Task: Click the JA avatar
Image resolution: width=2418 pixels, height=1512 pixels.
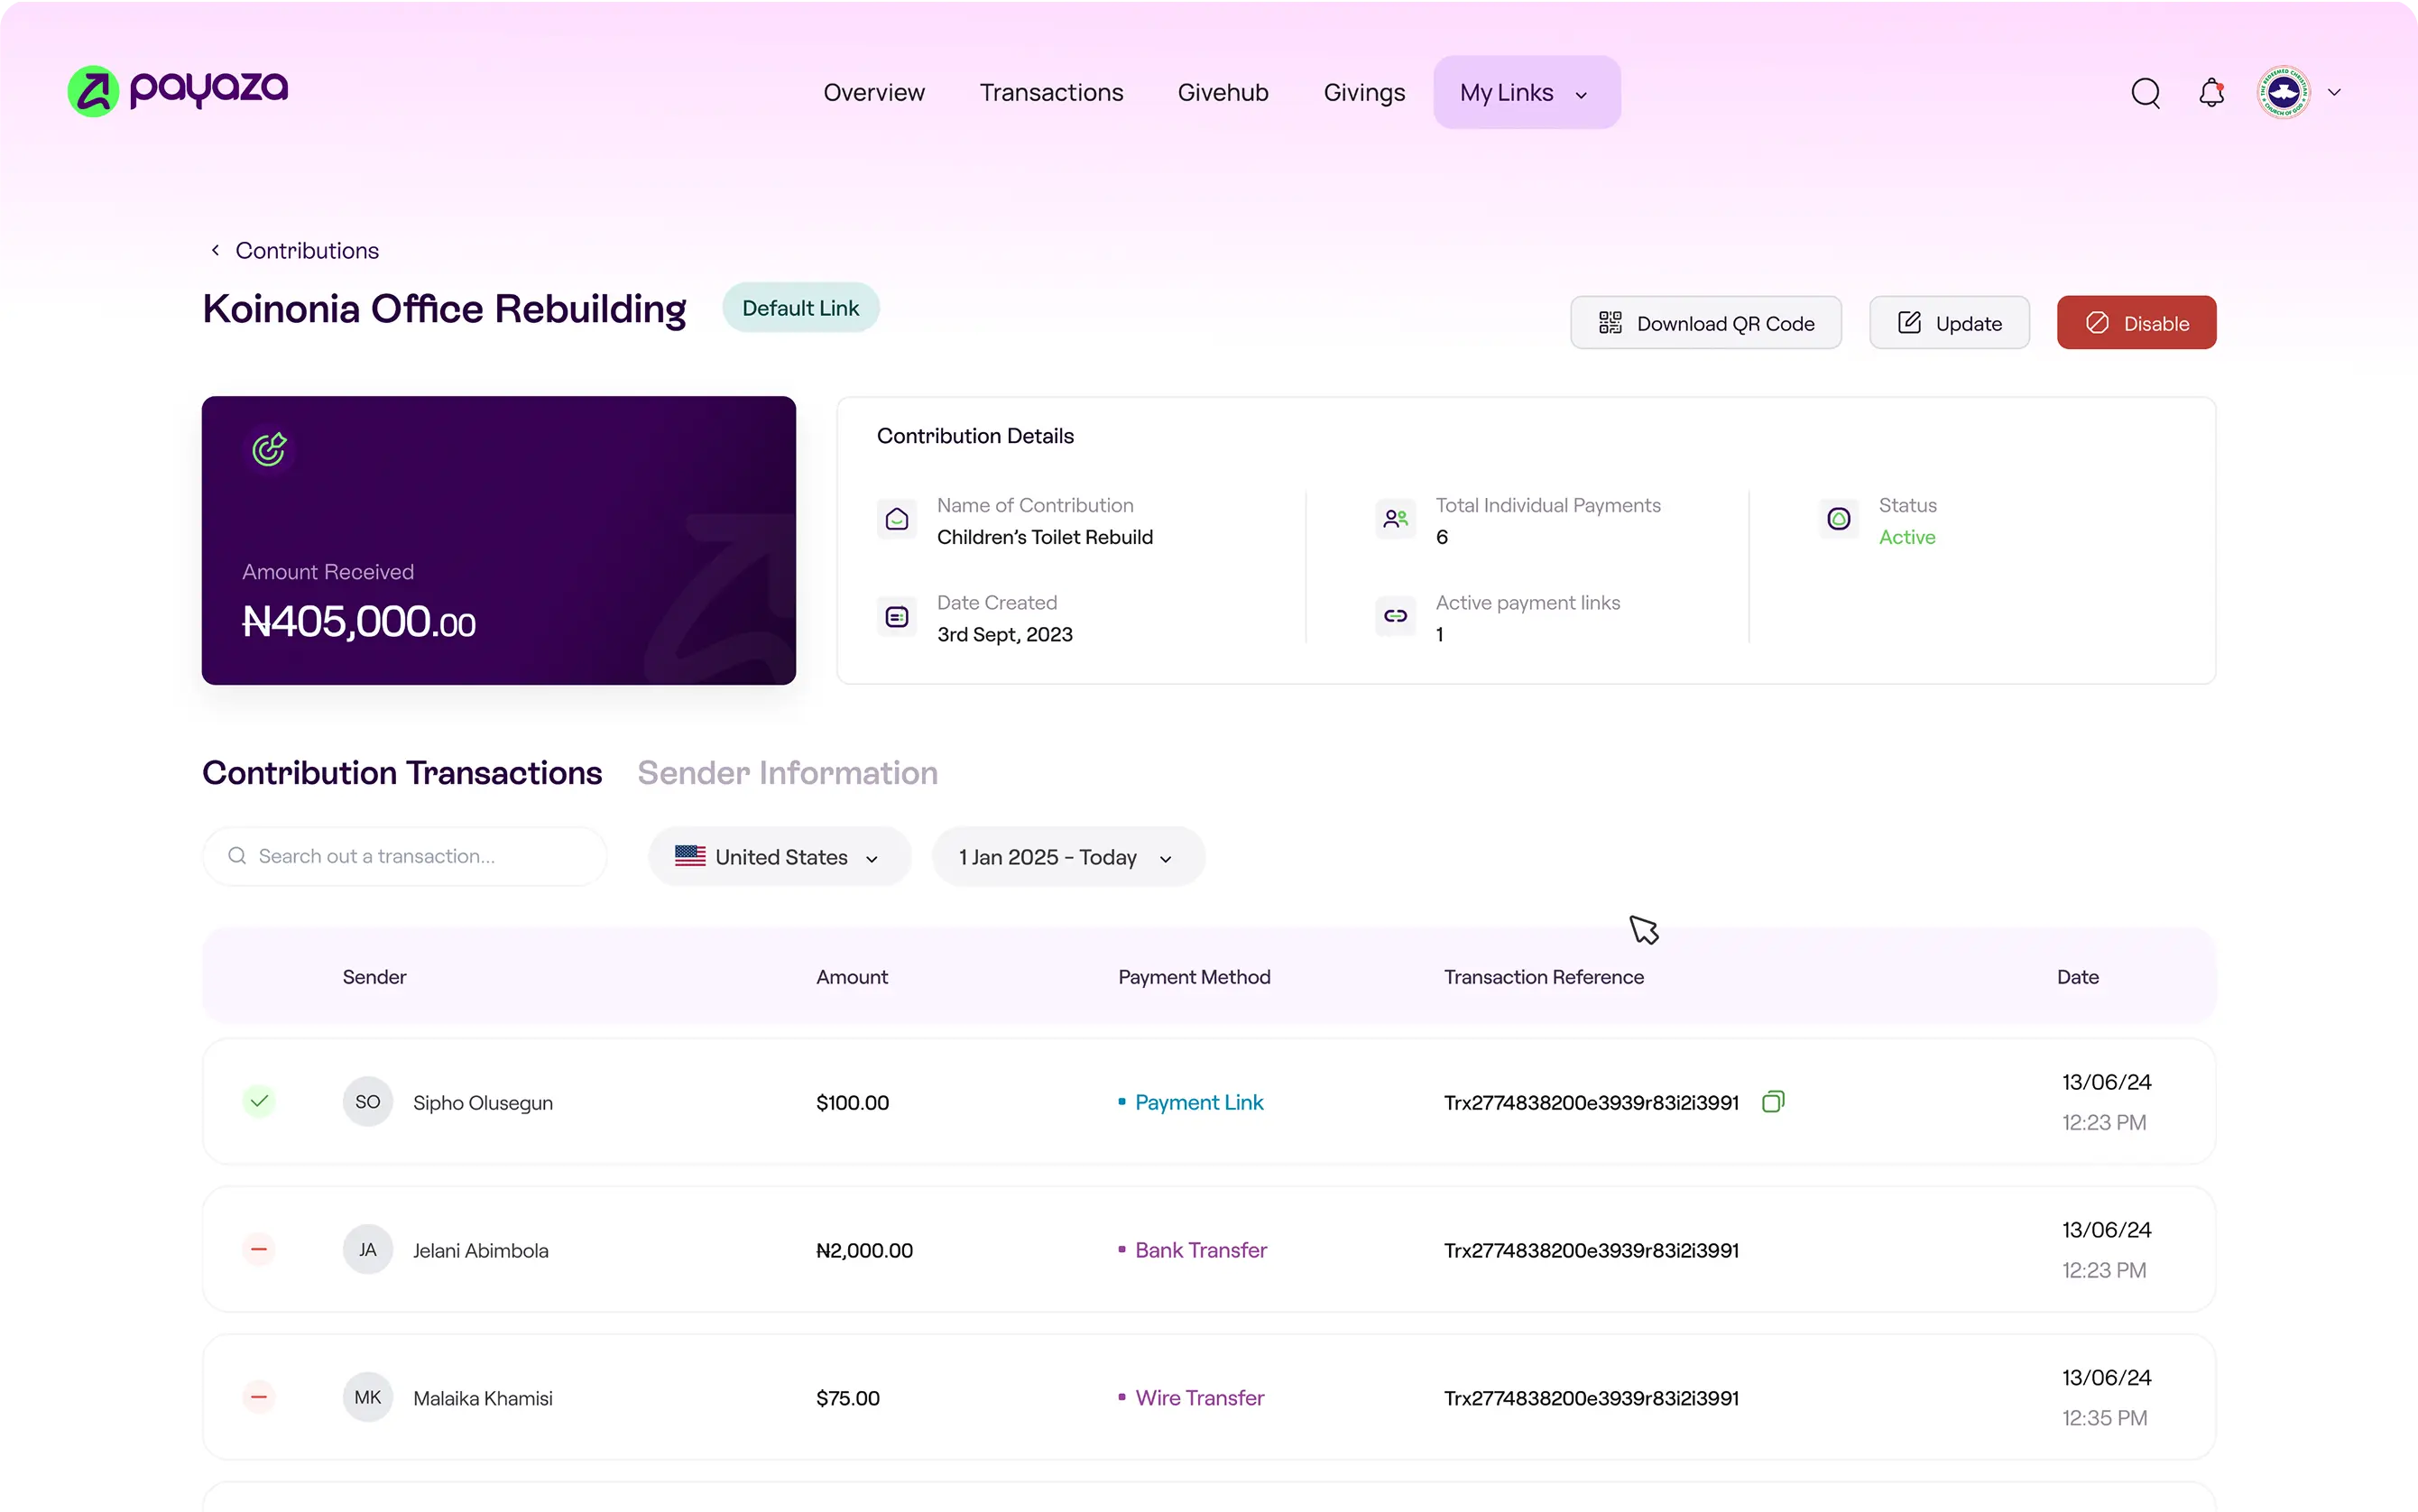Action: (367, 1249)
